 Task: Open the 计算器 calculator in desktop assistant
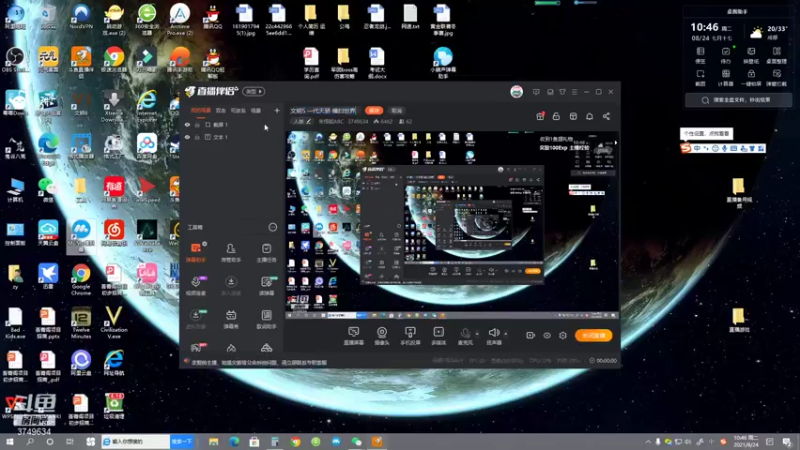click(x=726, y=77)
